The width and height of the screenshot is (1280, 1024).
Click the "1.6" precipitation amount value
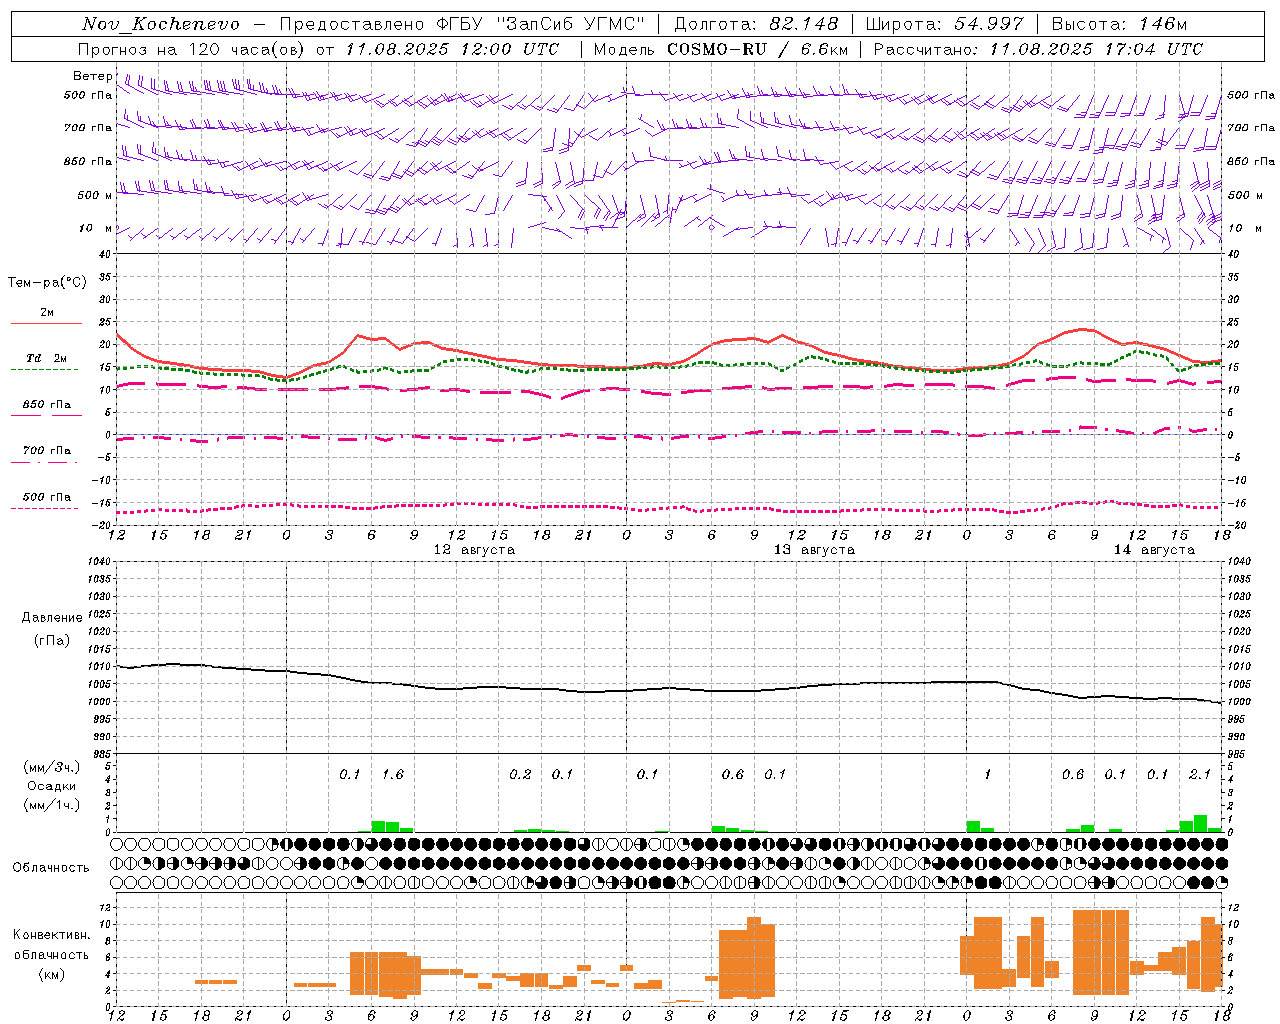click(393, 774)
